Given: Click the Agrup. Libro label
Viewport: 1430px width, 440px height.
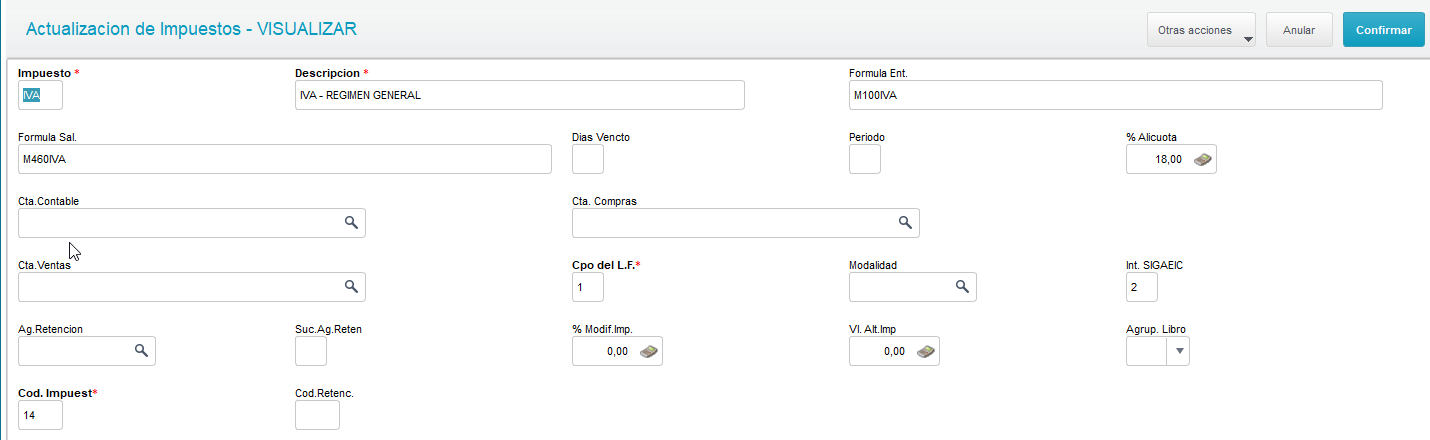Looking at the screenshot, I should pyautogui.click(x=1156, y=329).
